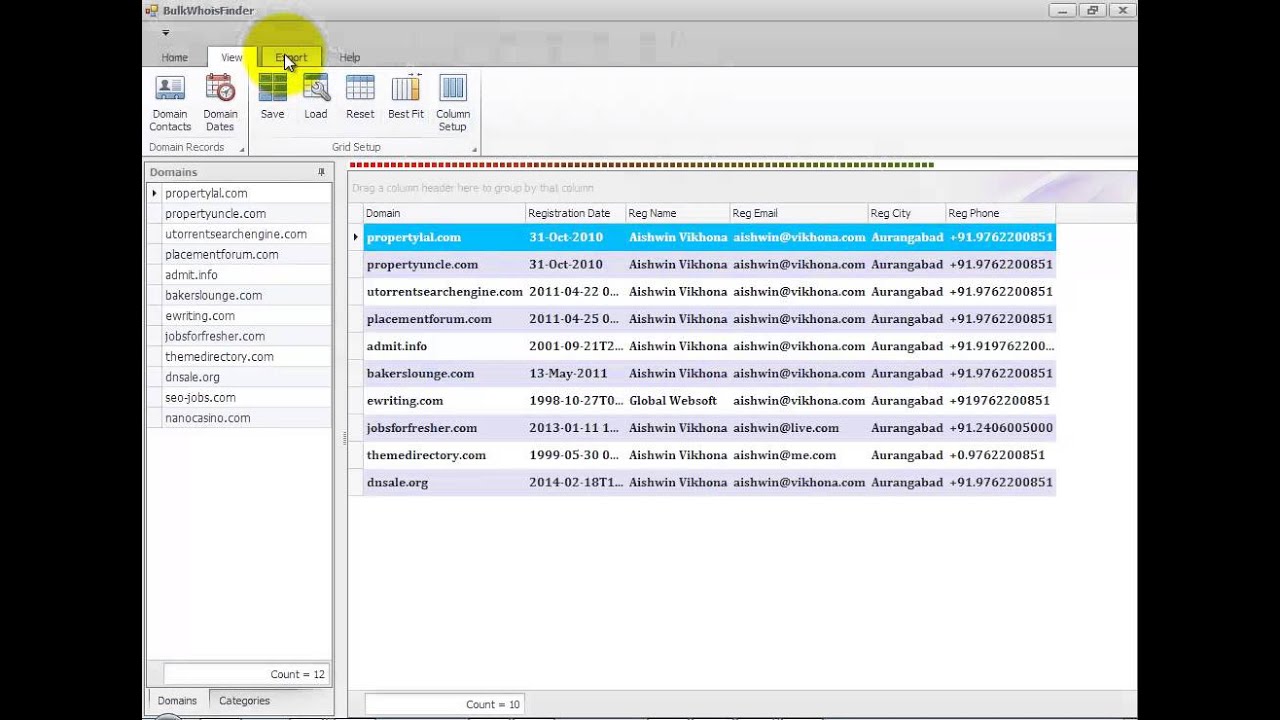Click Count = 12 in Domains panel footer
1280x720 pixels.
tap(246, 674)
